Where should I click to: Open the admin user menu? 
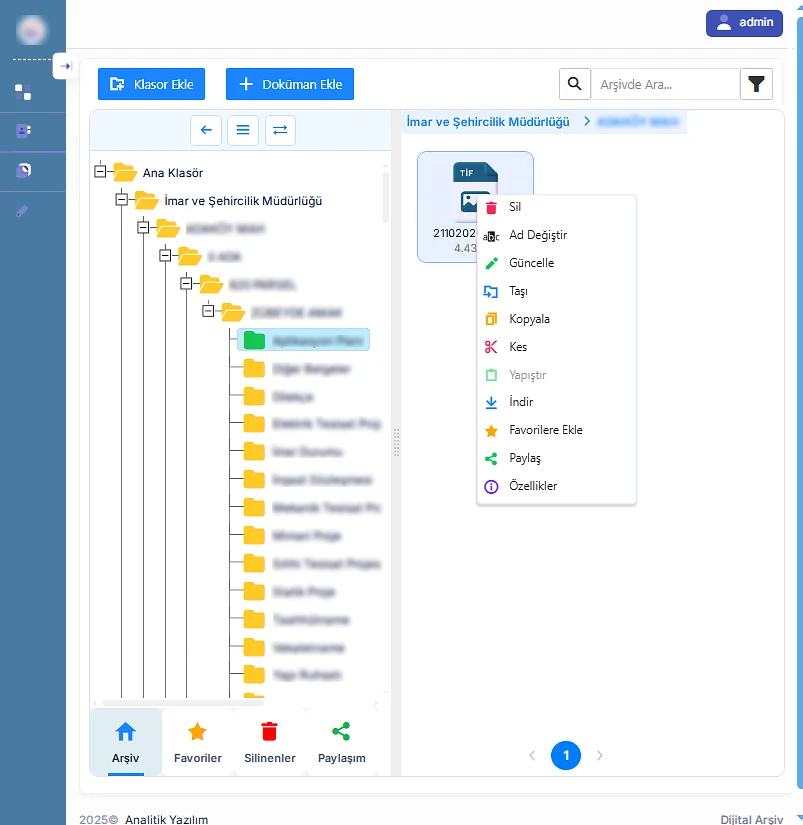pos(744,23)
